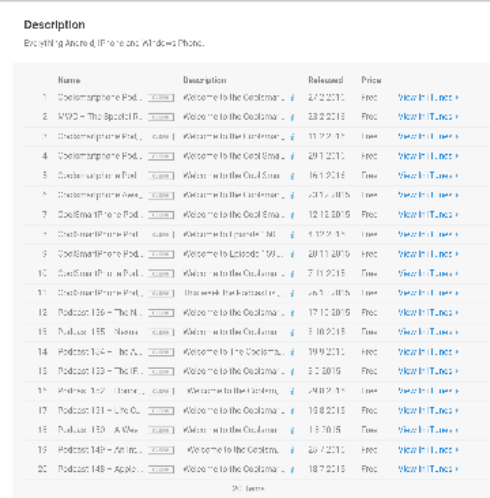The image size is (490, 498).
Task: Open the View in iTunes link in row 20
Action: pos(428,469)
